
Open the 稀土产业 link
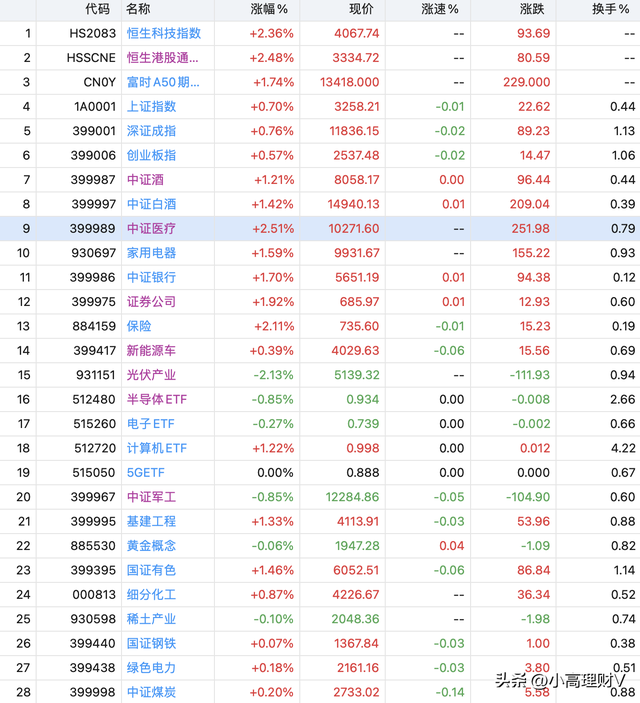pyautogui.click(x=151, y=619)
